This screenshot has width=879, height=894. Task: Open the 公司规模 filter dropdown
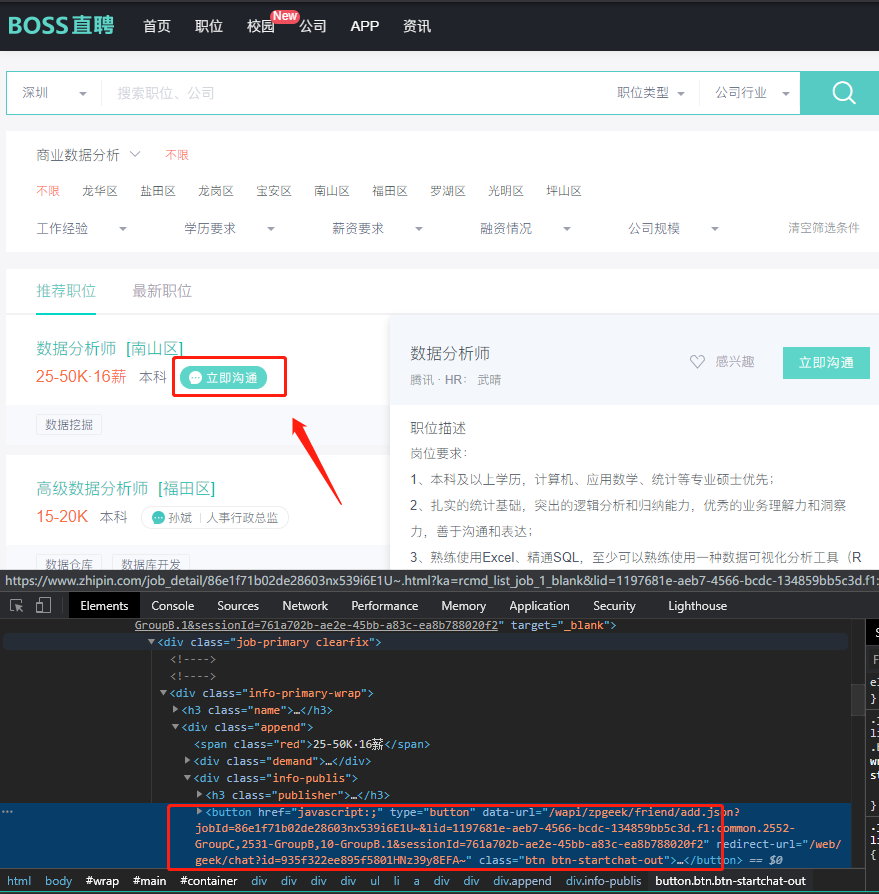673,229
